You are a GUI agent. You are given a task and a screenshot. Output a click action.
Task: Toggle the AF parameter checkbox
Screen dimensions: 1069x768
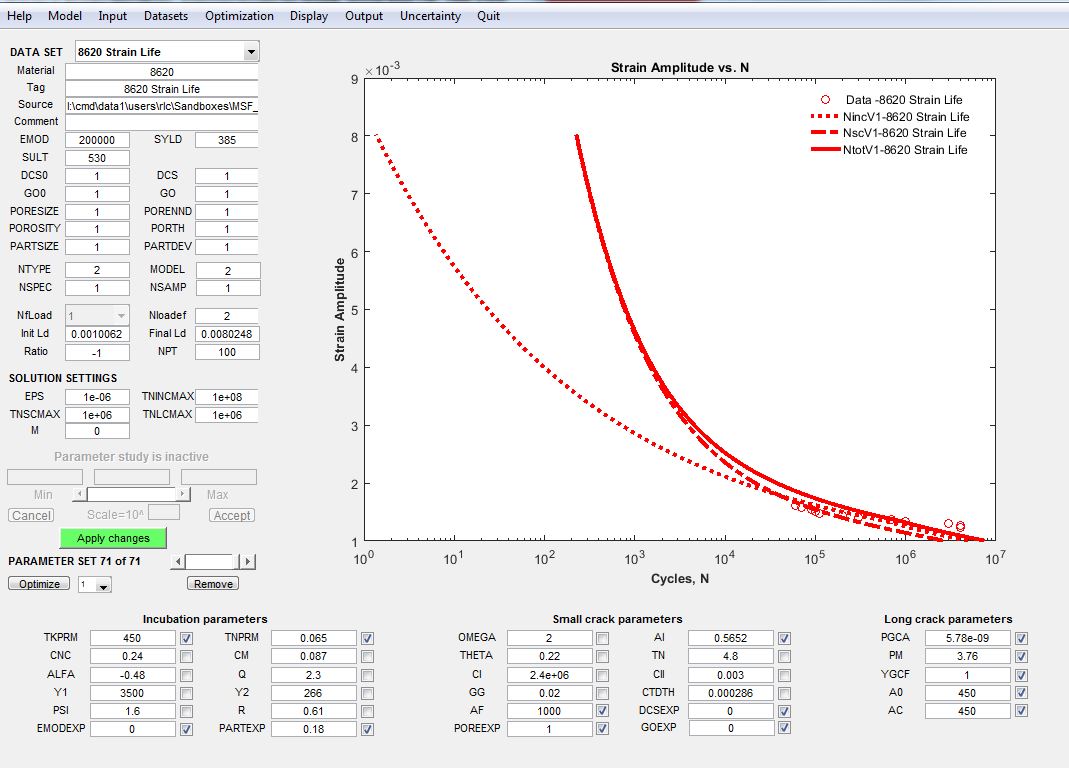[x=603, y=711]
